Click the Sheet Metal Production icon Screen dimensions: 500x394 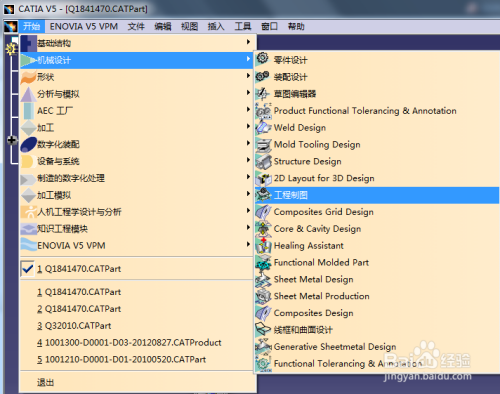click(263, 296)
